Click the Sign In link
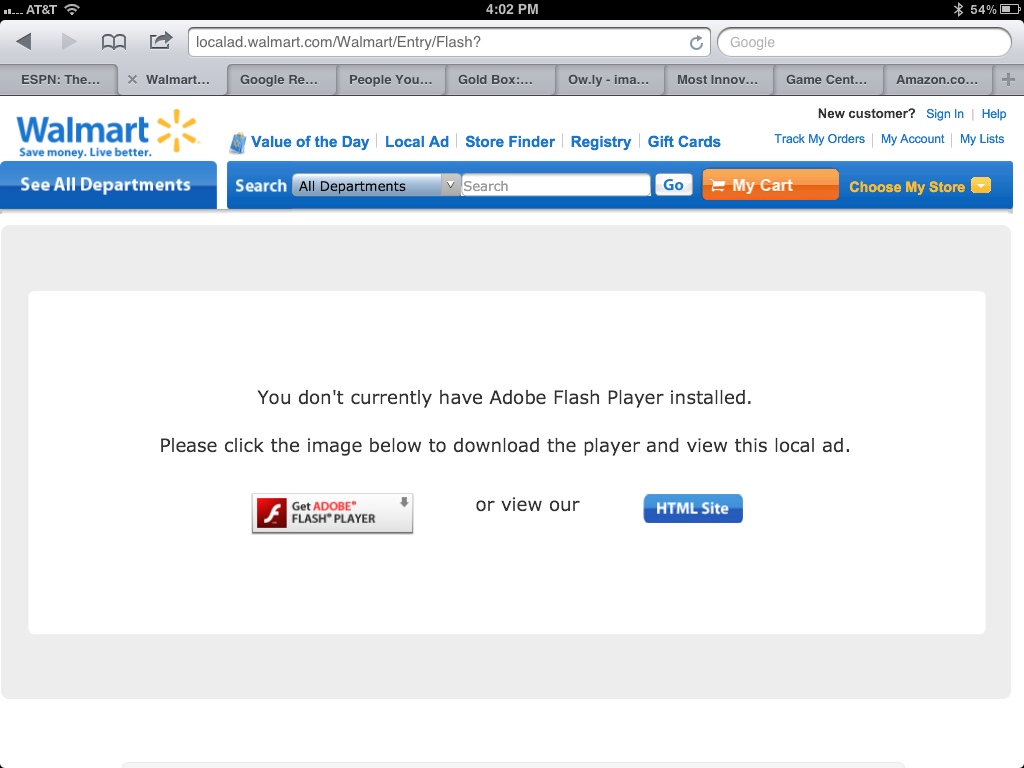The image size is (1024, 768). click(945, 114)
